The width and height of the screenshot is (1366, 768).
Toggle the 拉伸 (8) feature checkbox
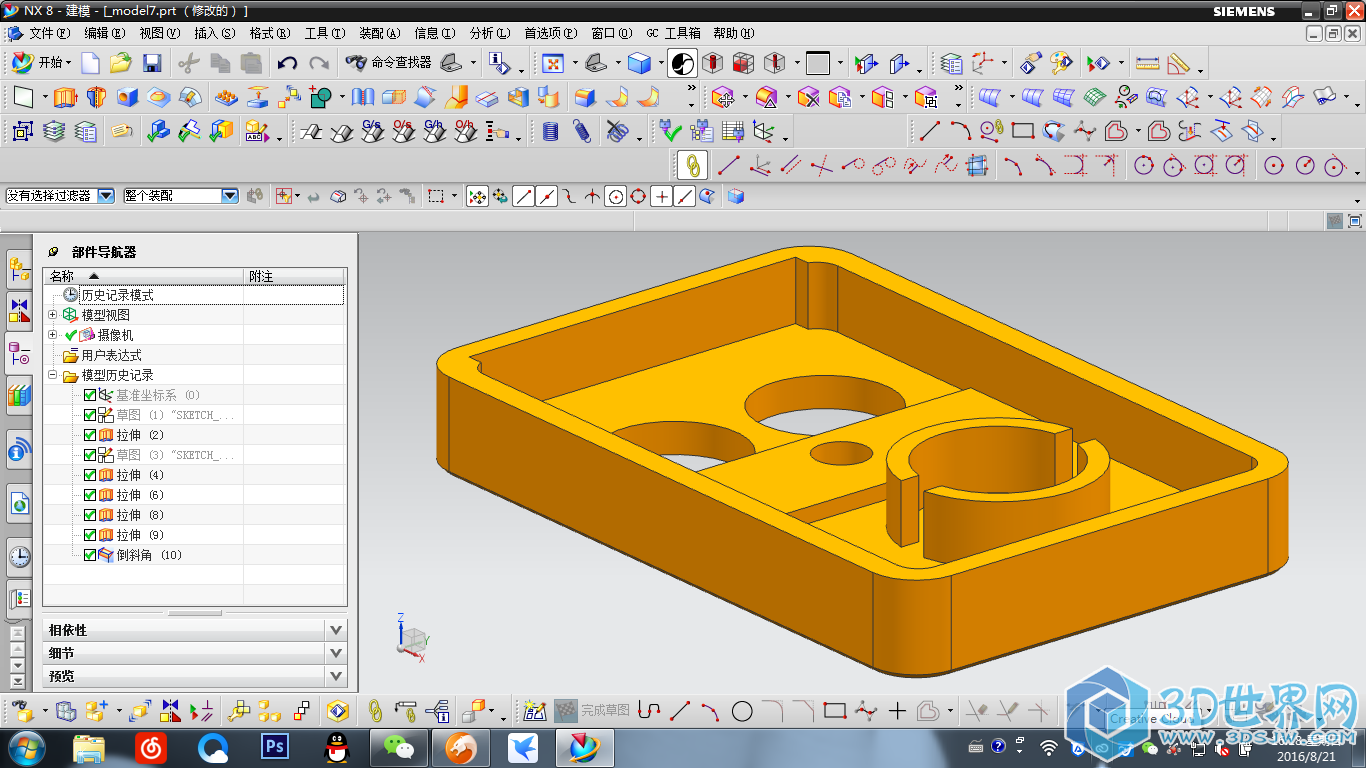[x=90, y=515]
